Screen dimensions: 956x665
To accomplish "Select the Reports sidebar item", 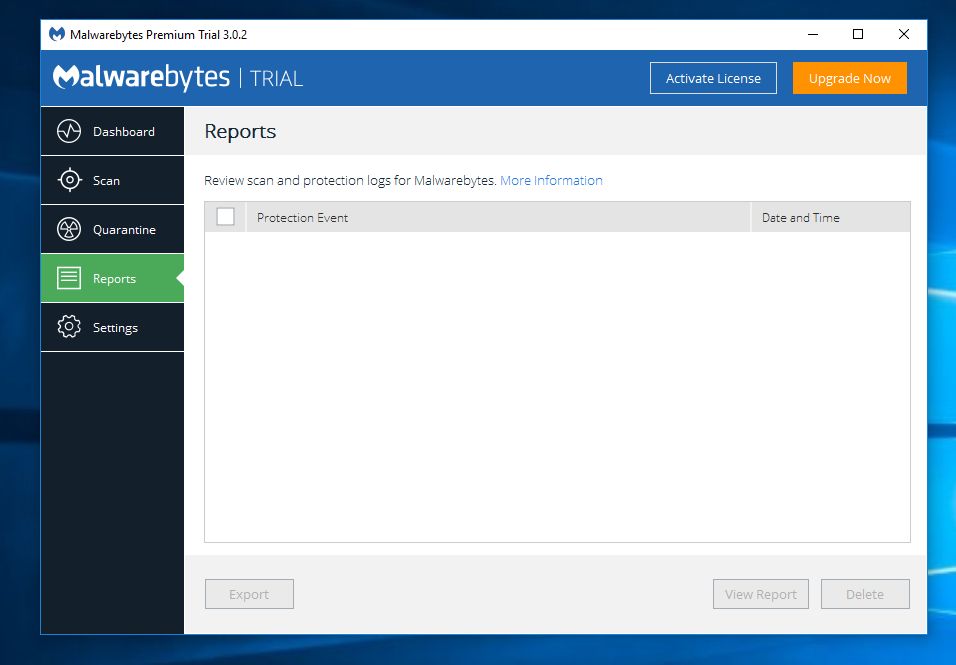I will [x=112, y=278].
